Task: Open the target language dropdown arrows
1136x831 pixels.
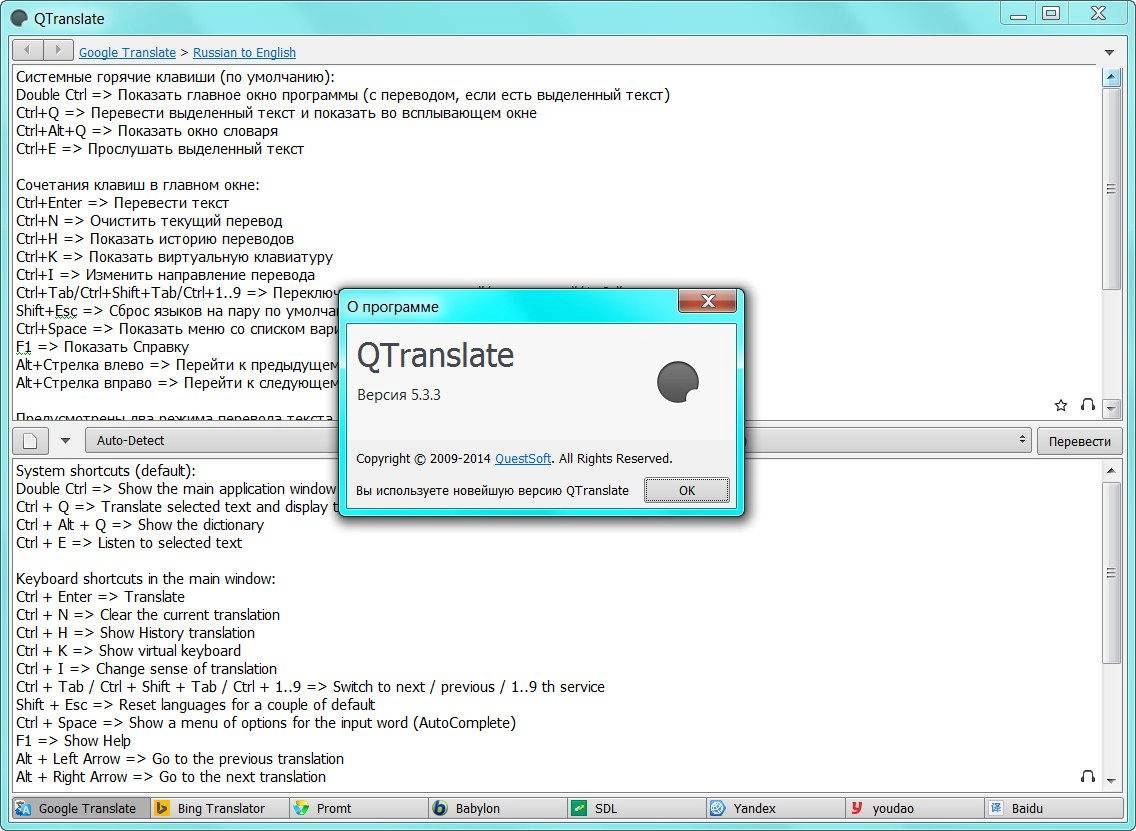Action: tap(1022, 440)
